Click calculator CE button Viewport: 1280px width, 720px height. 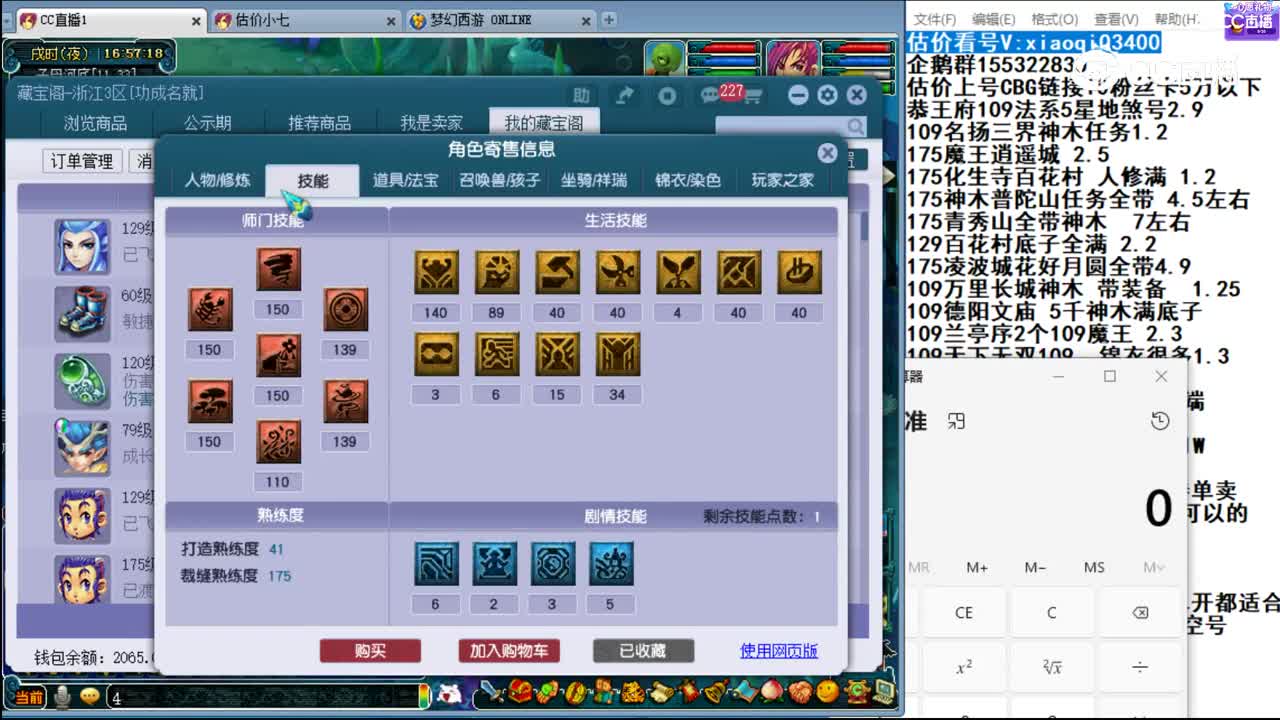tap(964, 613)
